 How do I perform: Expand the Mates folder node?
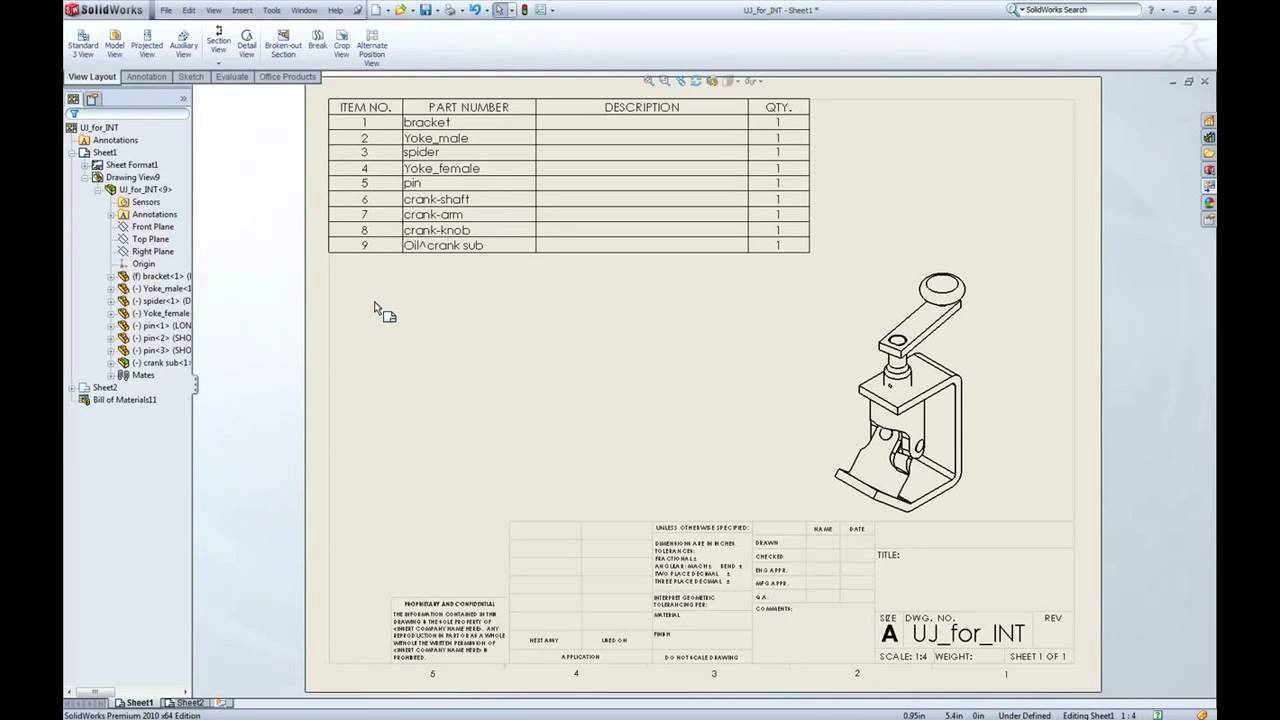click(111, 375)
